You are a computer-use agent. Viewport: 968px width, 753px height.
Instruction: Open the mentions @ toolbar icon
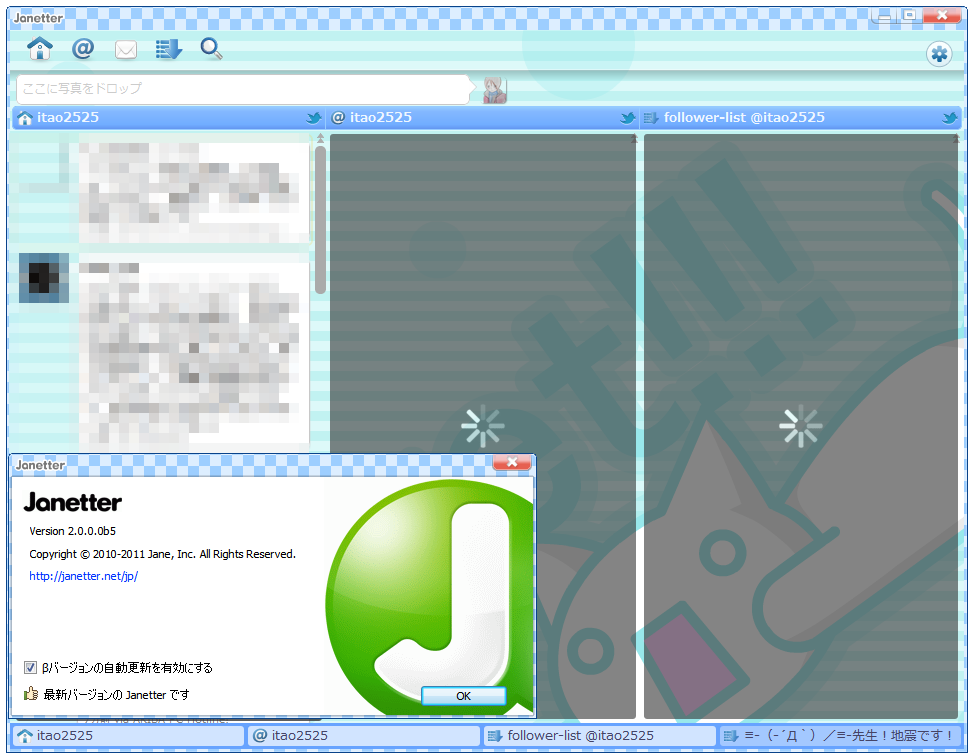[83, 48]
